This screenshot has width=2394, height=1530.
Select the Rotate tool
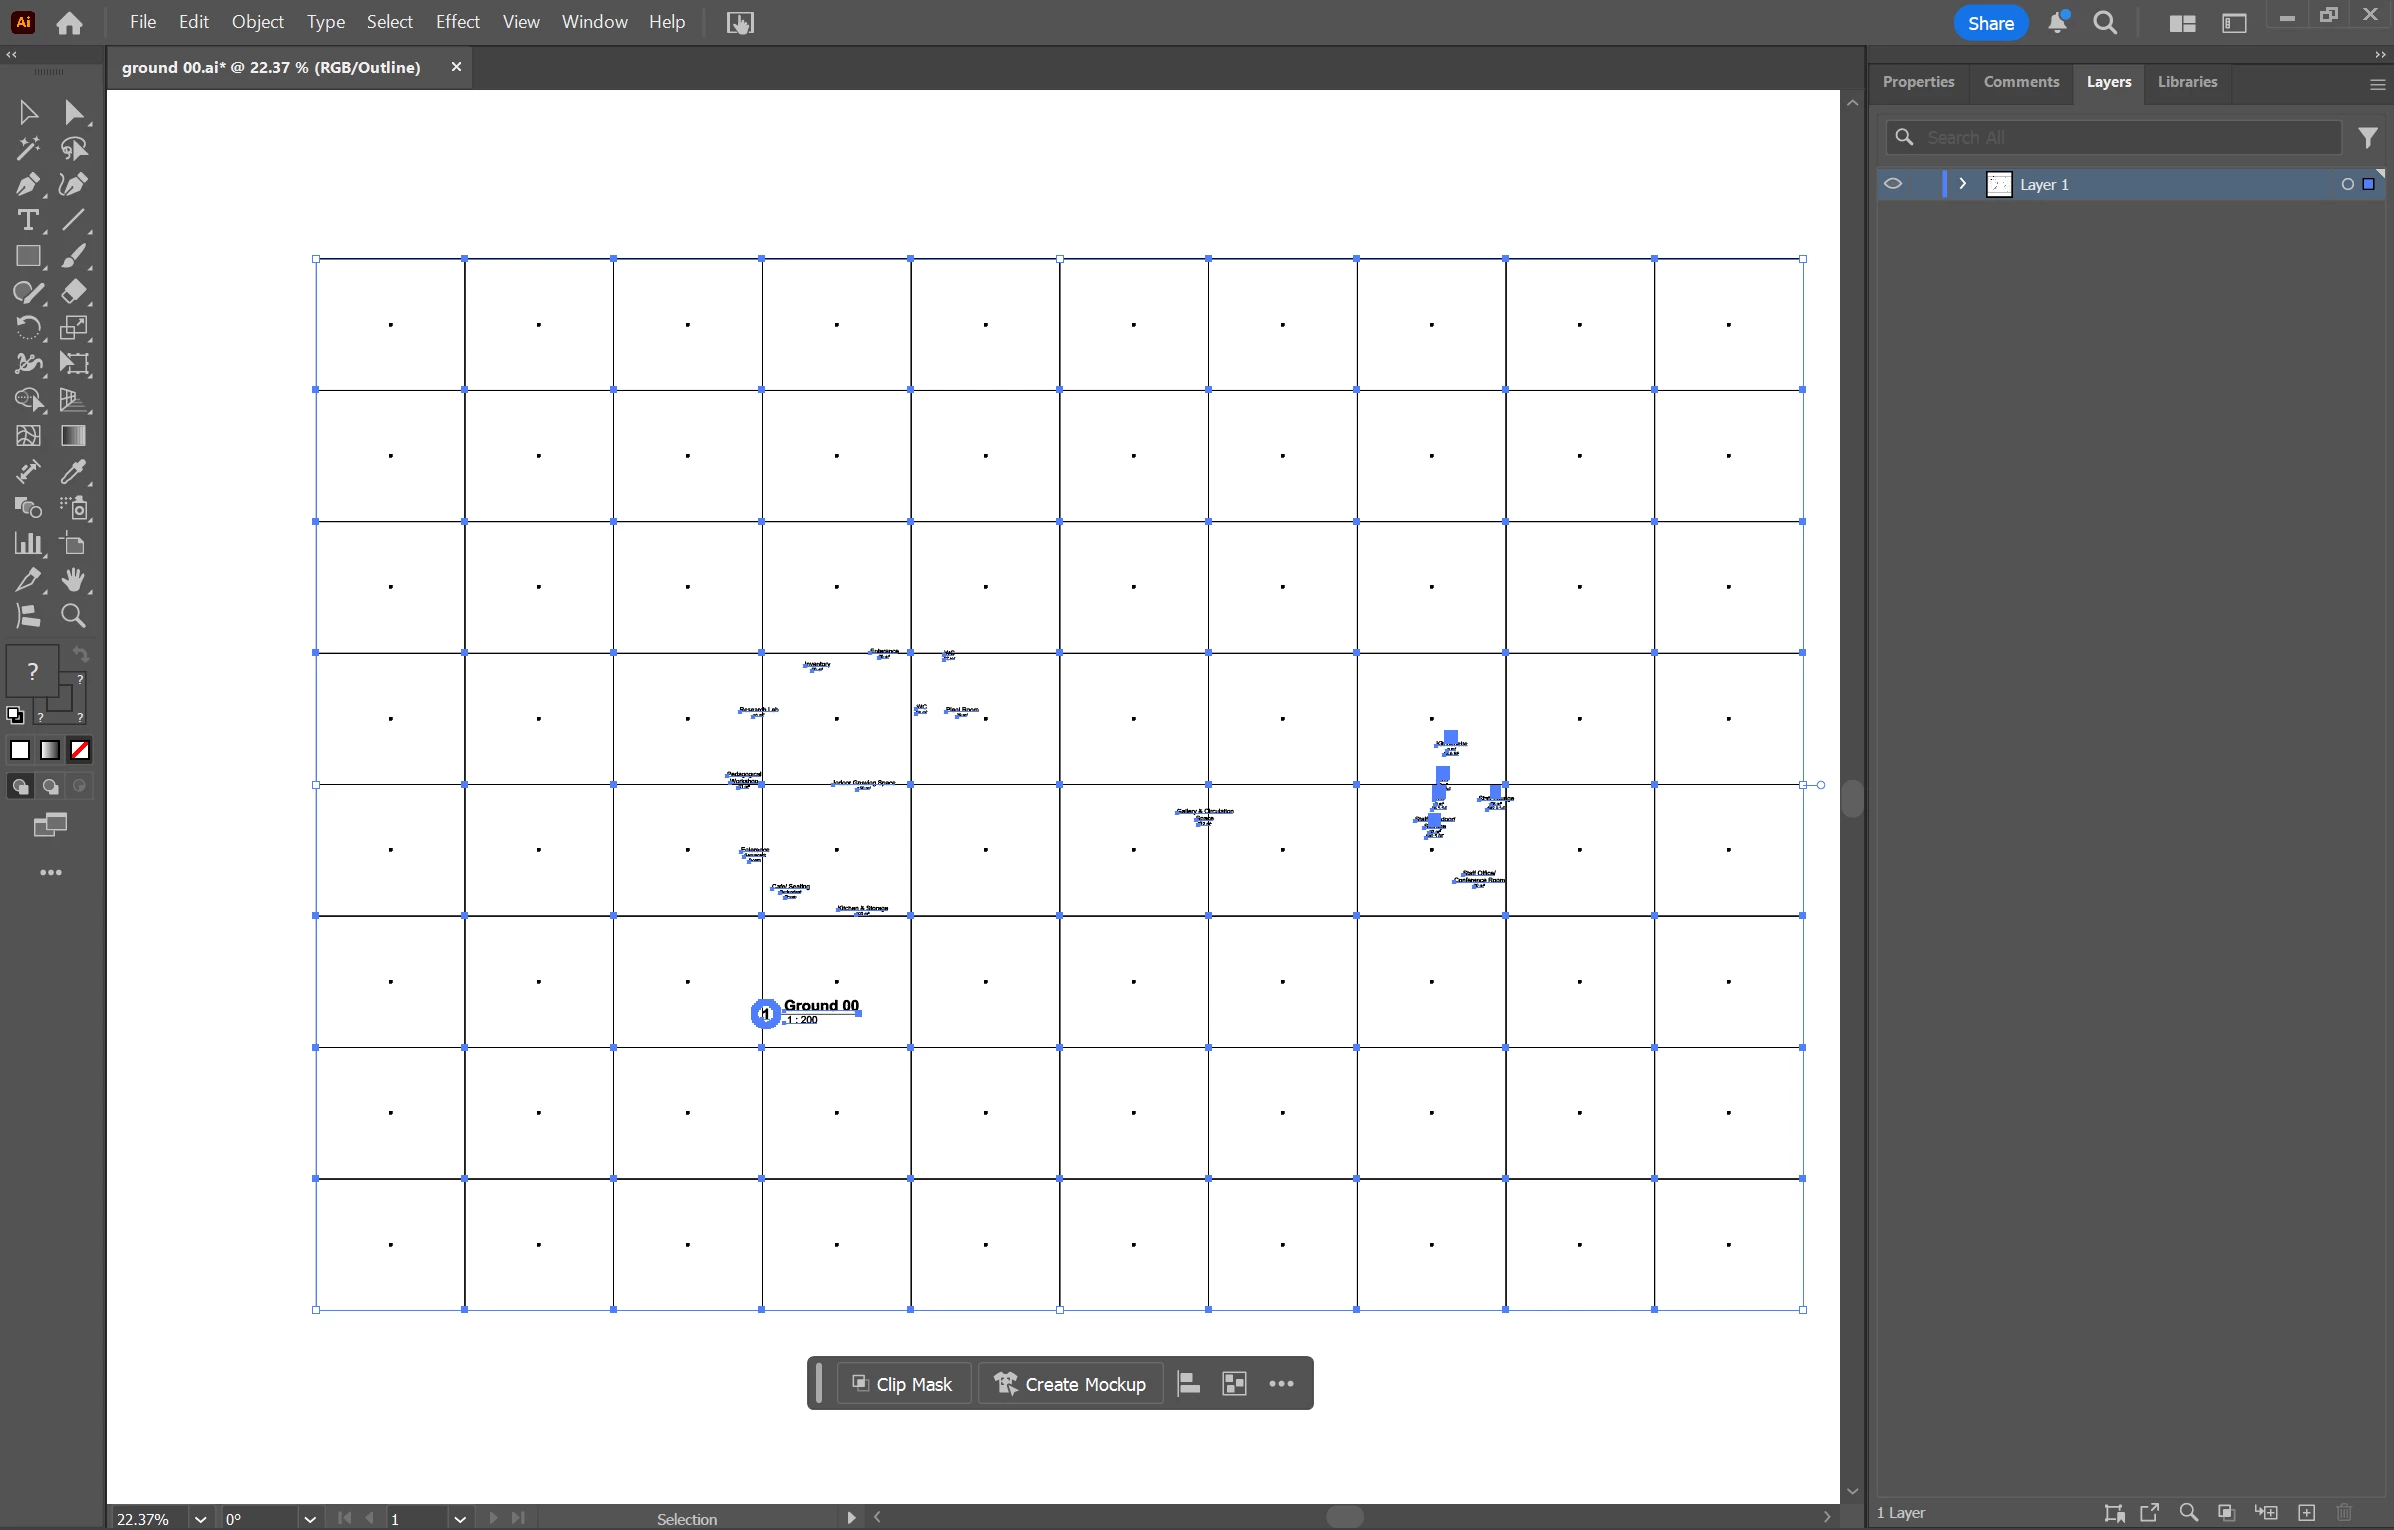tap(27, 328)
